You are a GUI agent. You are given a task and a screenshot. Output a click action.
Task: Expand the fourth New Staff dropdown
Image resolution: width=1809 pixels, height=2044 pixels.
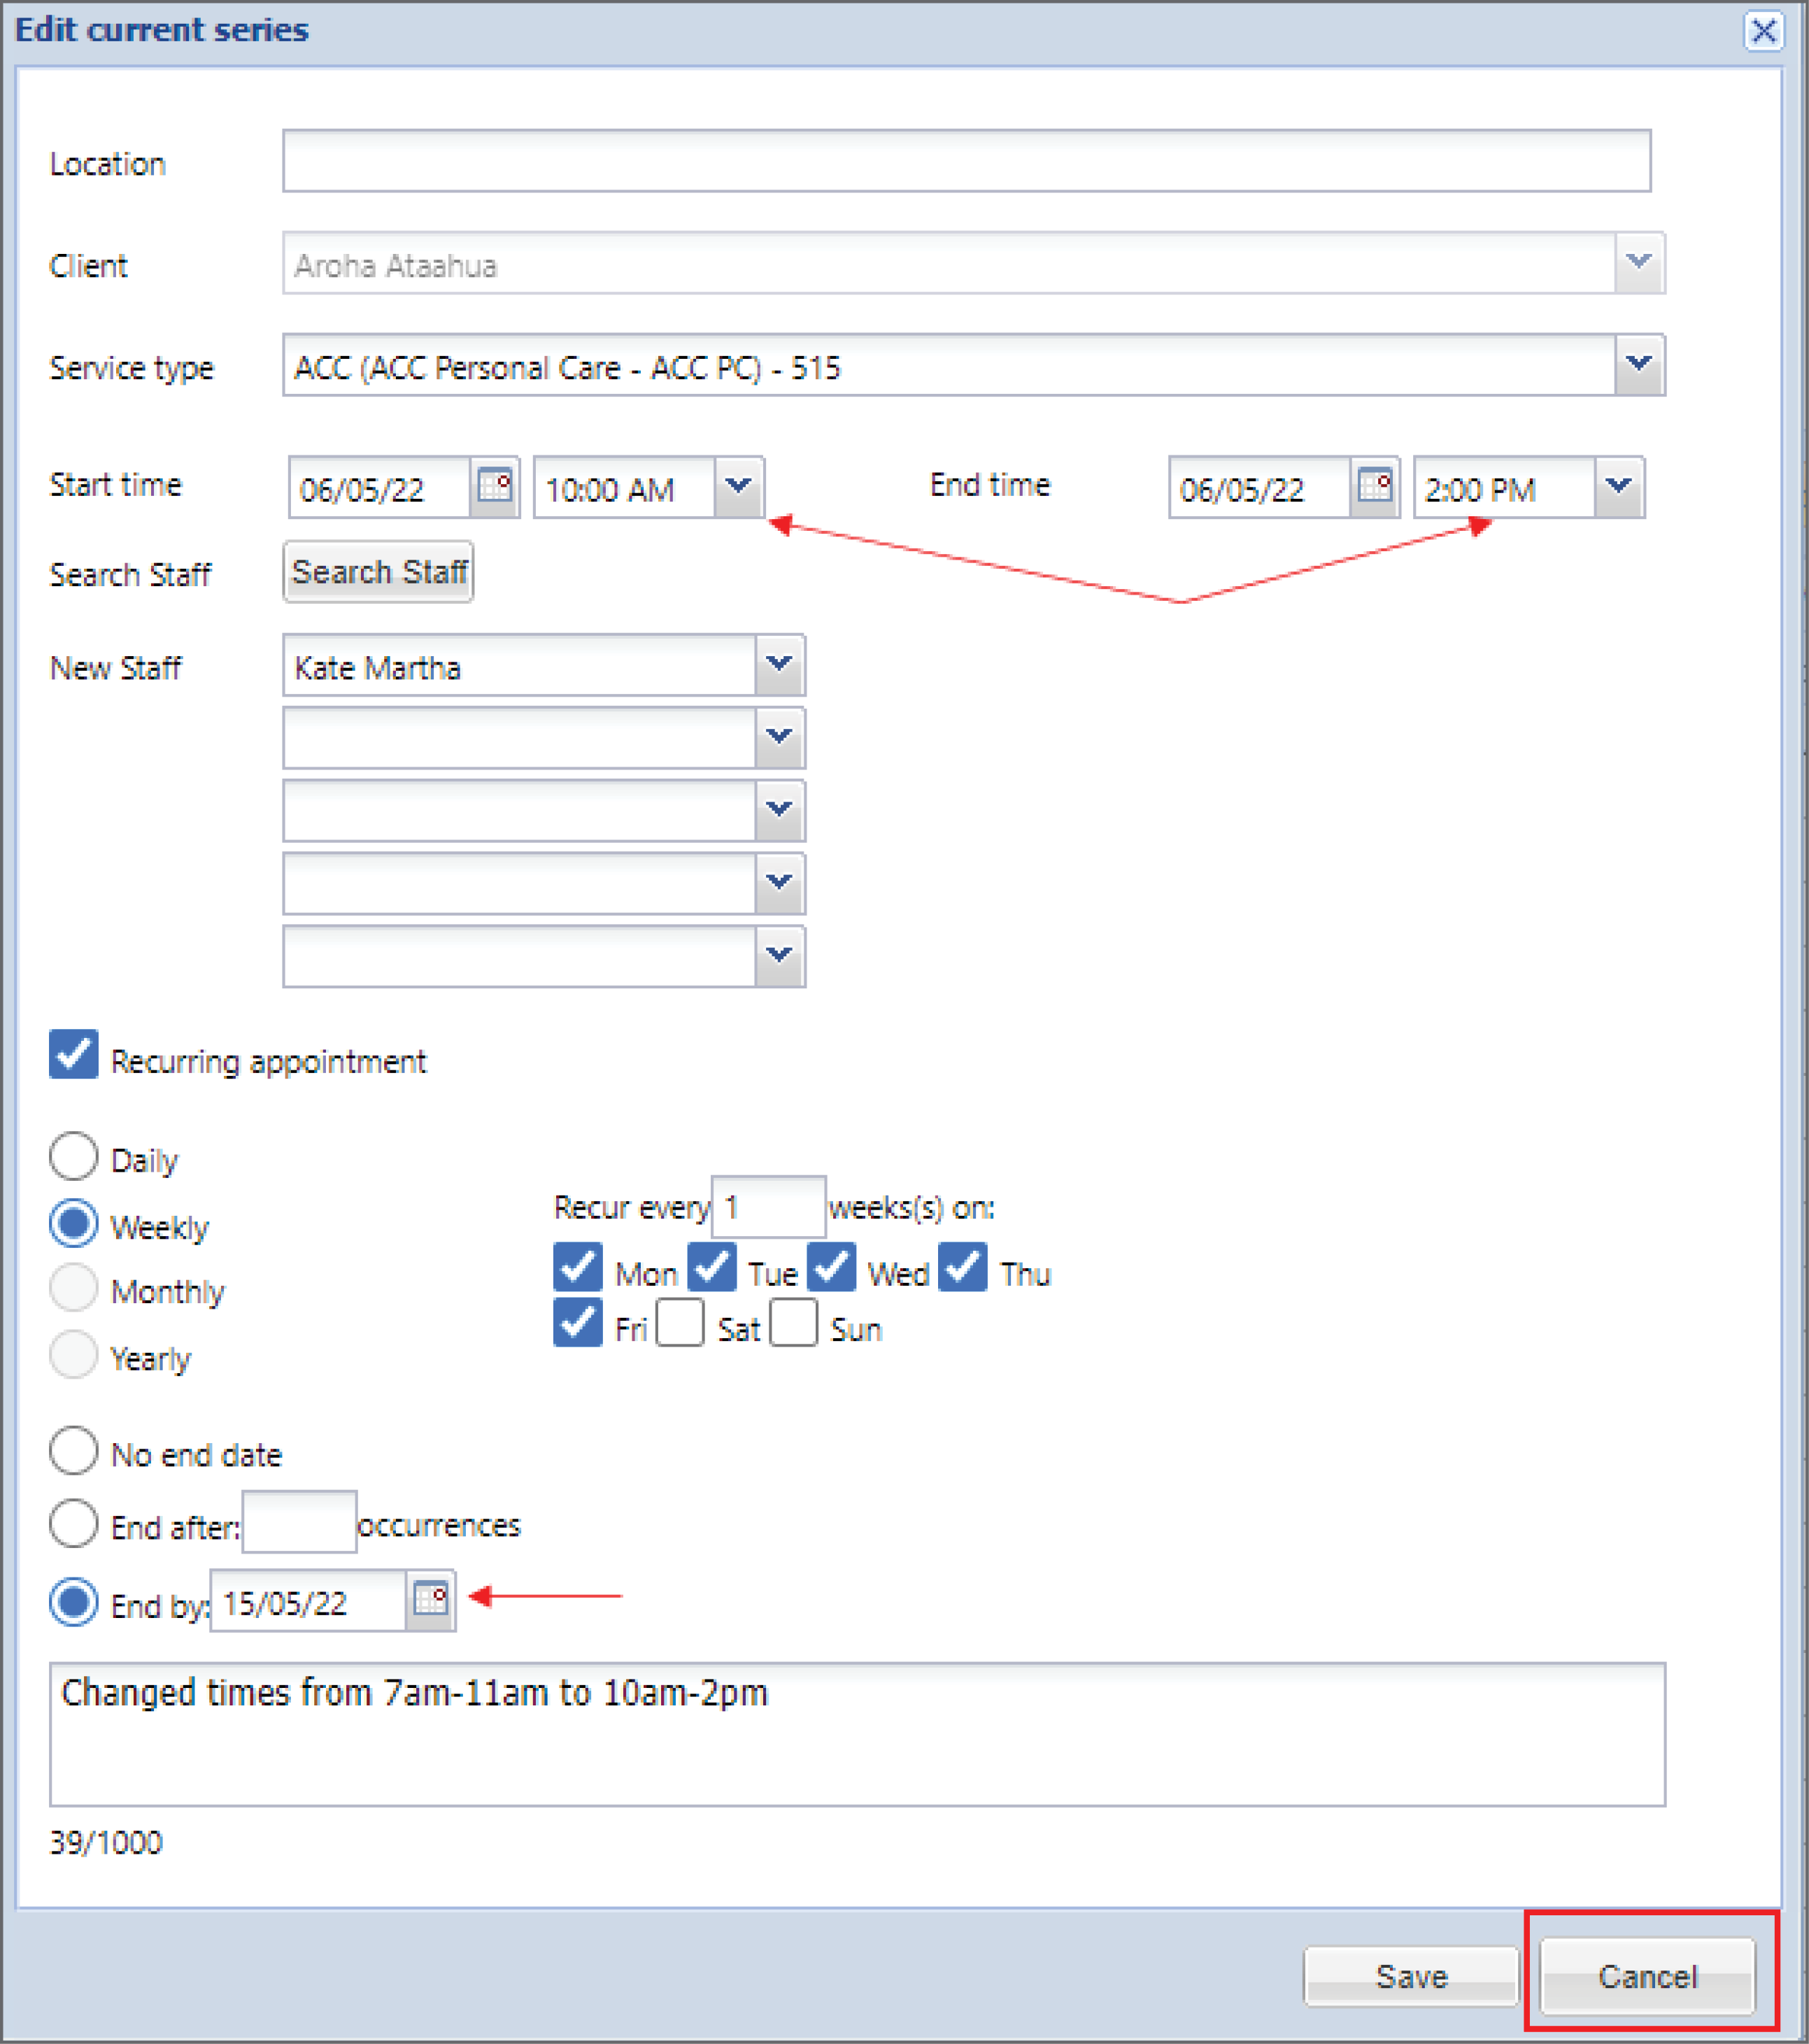point(780,883)
